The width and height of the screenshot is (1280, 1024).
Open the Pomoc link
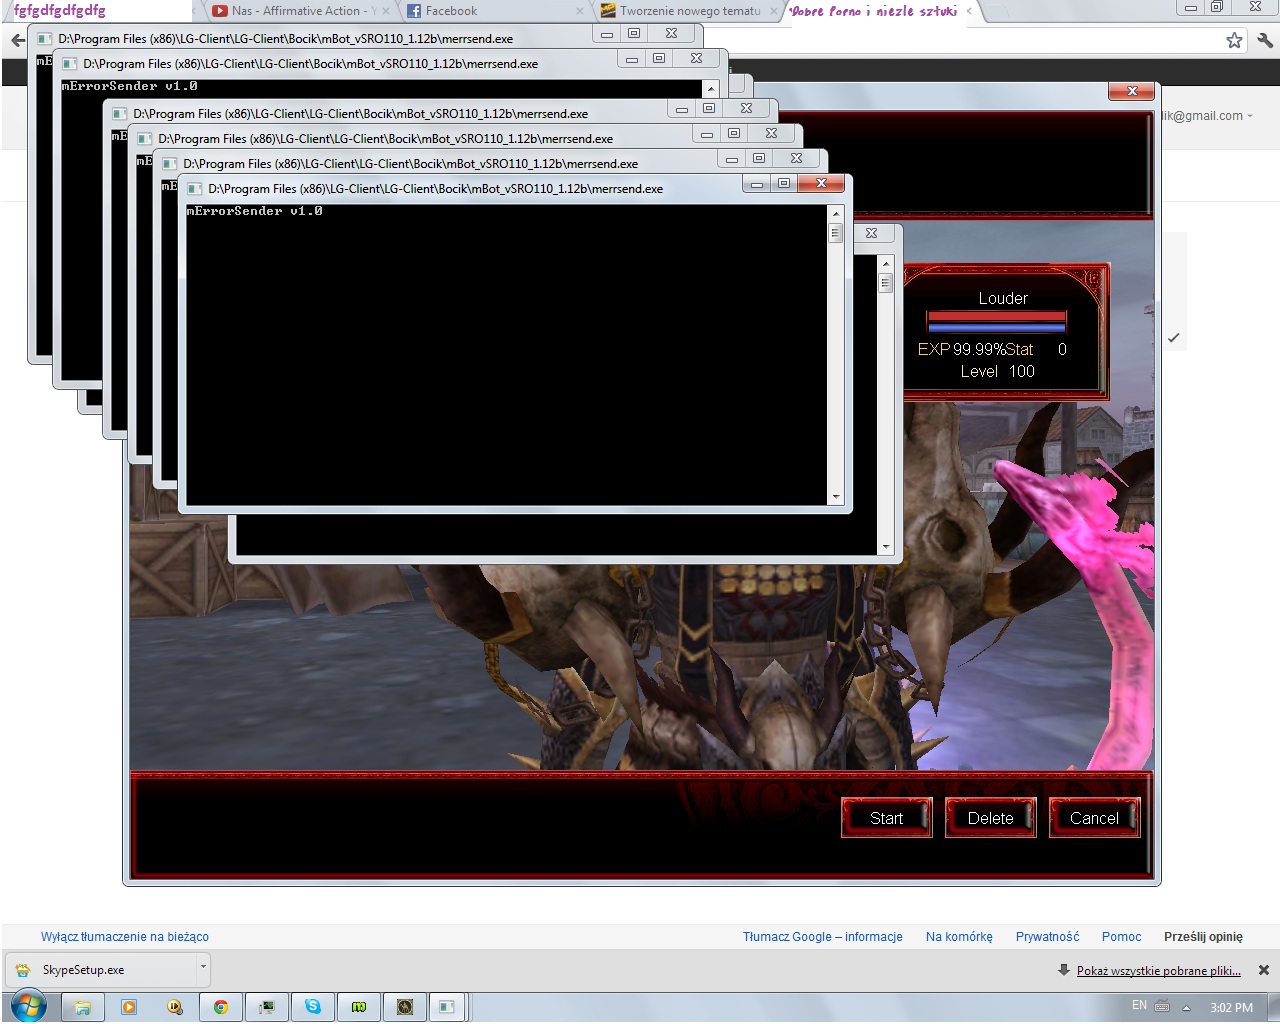click(x=1121, y=937)
